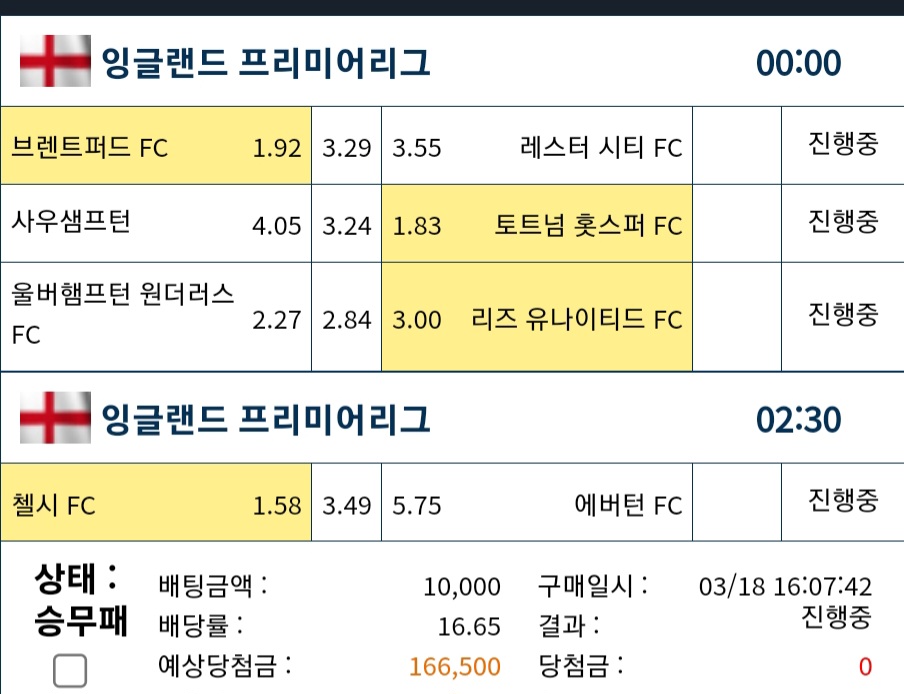Select draw odds 3.49 for Chelsea match

tap(346, 503)
